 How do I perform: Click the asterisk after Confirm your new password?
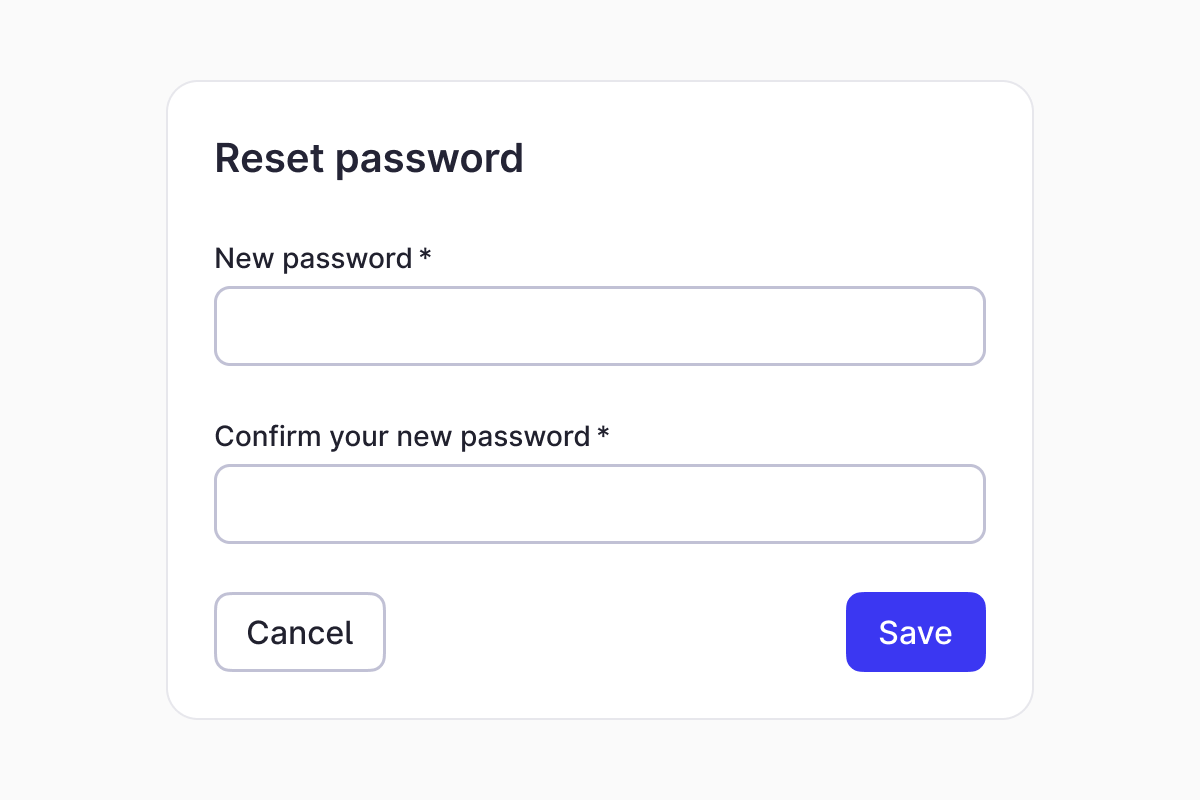(603, 435)
